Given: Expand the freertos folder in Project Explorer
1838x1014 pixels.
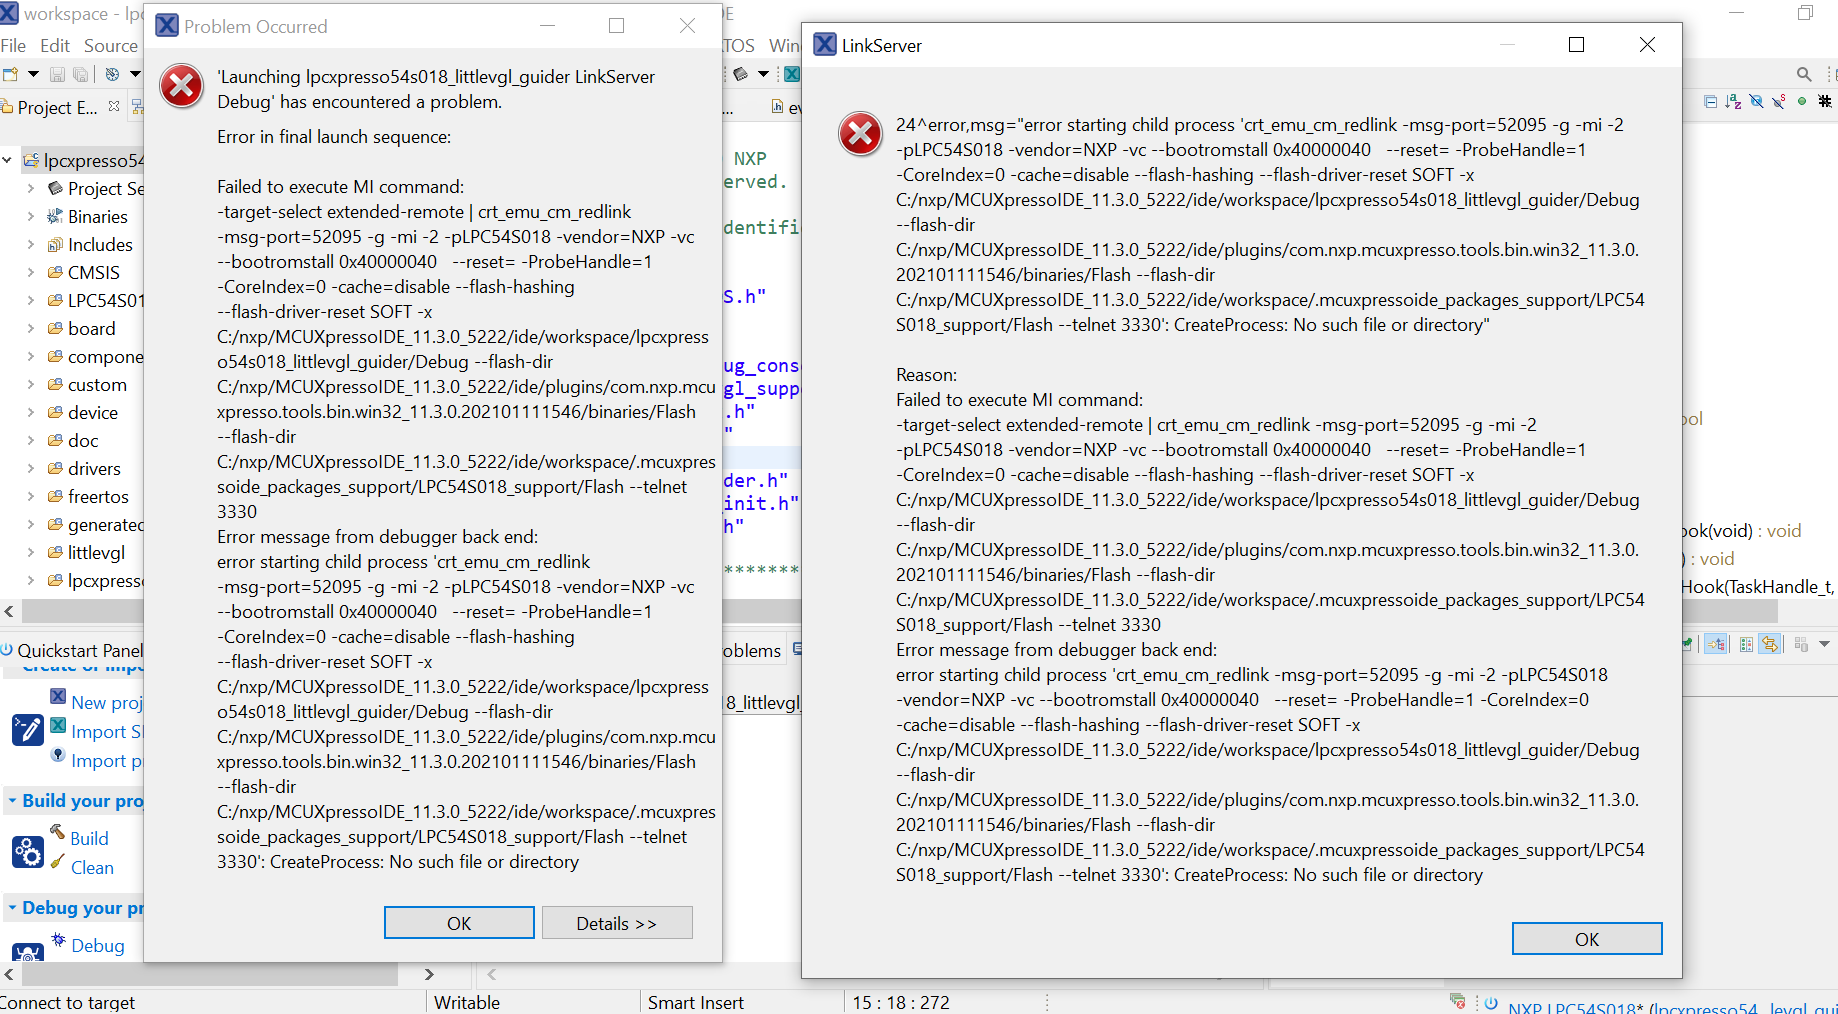Looking at the screenshot, I should coord(31,496).
